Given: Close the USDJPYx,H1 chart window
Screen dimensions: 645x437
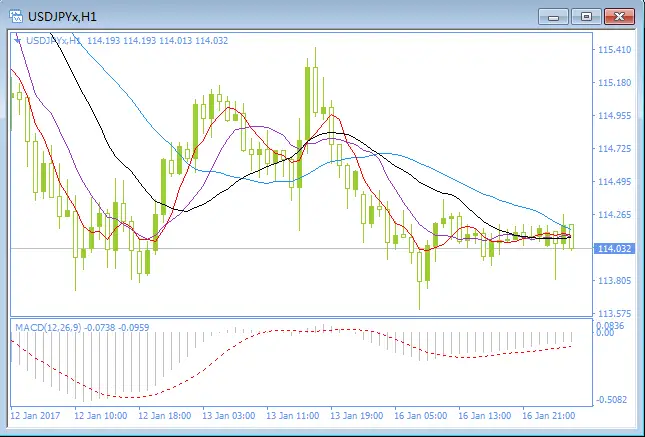Looking at the screenshot, I should click(619, 17).
